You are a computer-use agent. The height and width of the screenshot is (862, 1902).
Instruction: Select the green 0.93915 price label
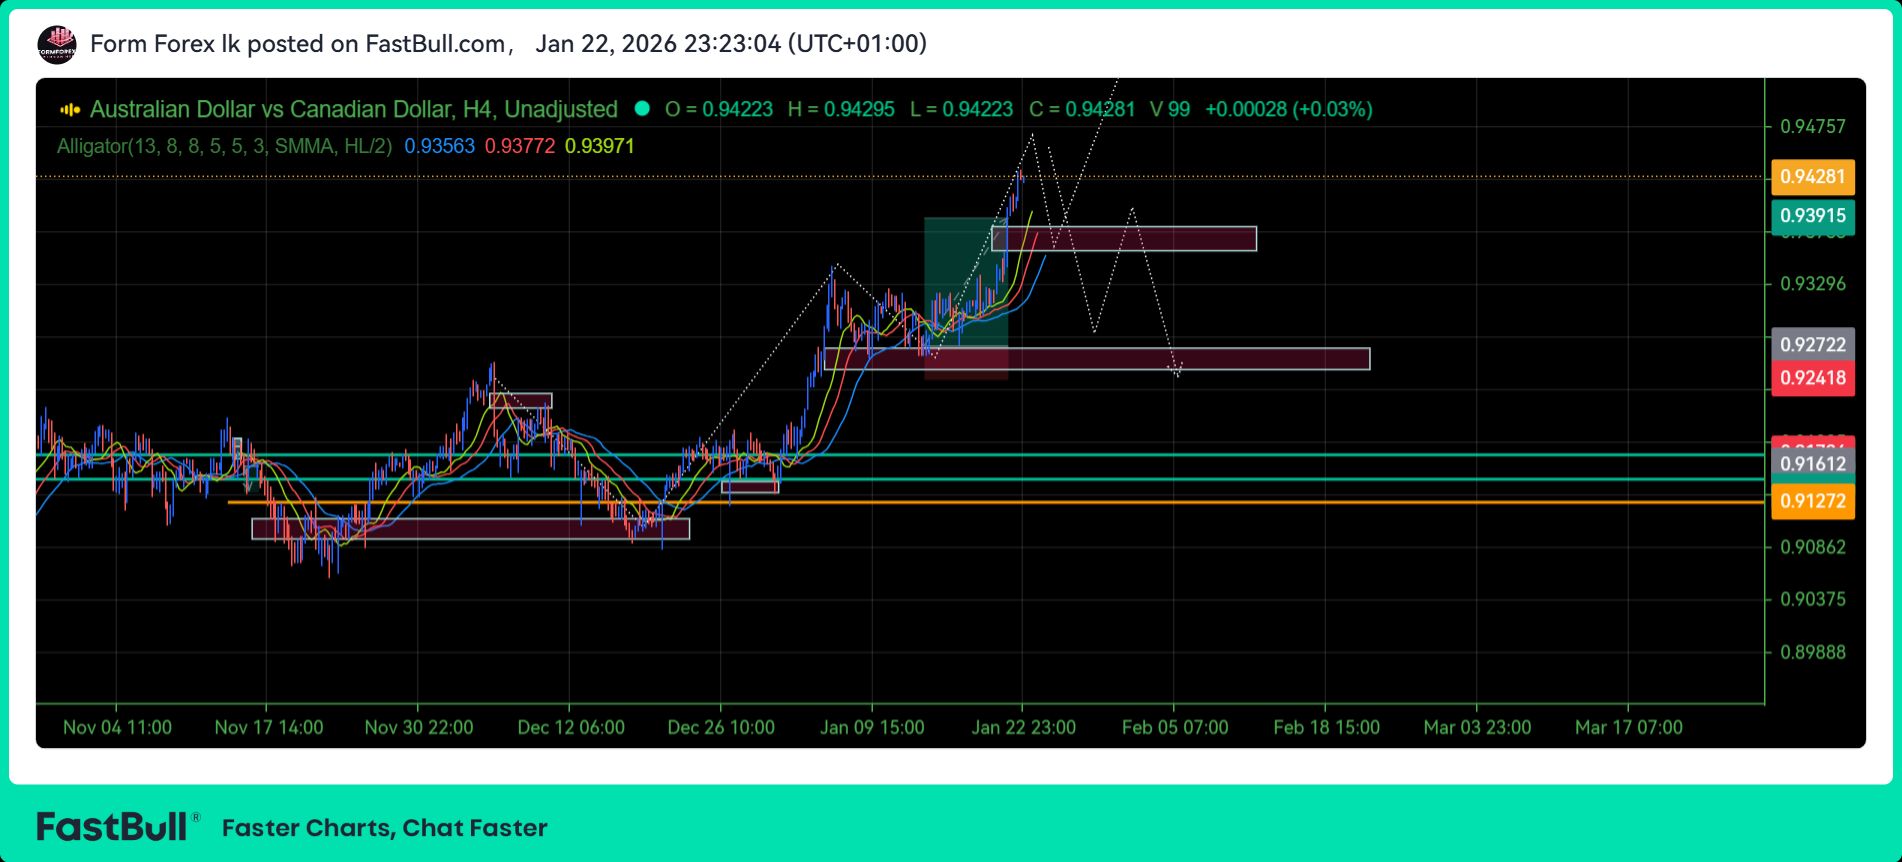tap(1812, 216)
